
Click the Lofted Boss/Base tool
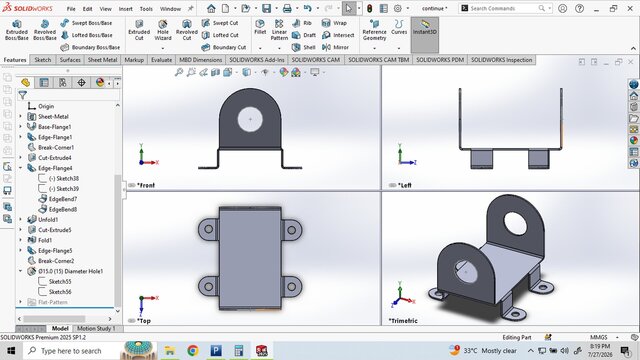click(86, 35)
